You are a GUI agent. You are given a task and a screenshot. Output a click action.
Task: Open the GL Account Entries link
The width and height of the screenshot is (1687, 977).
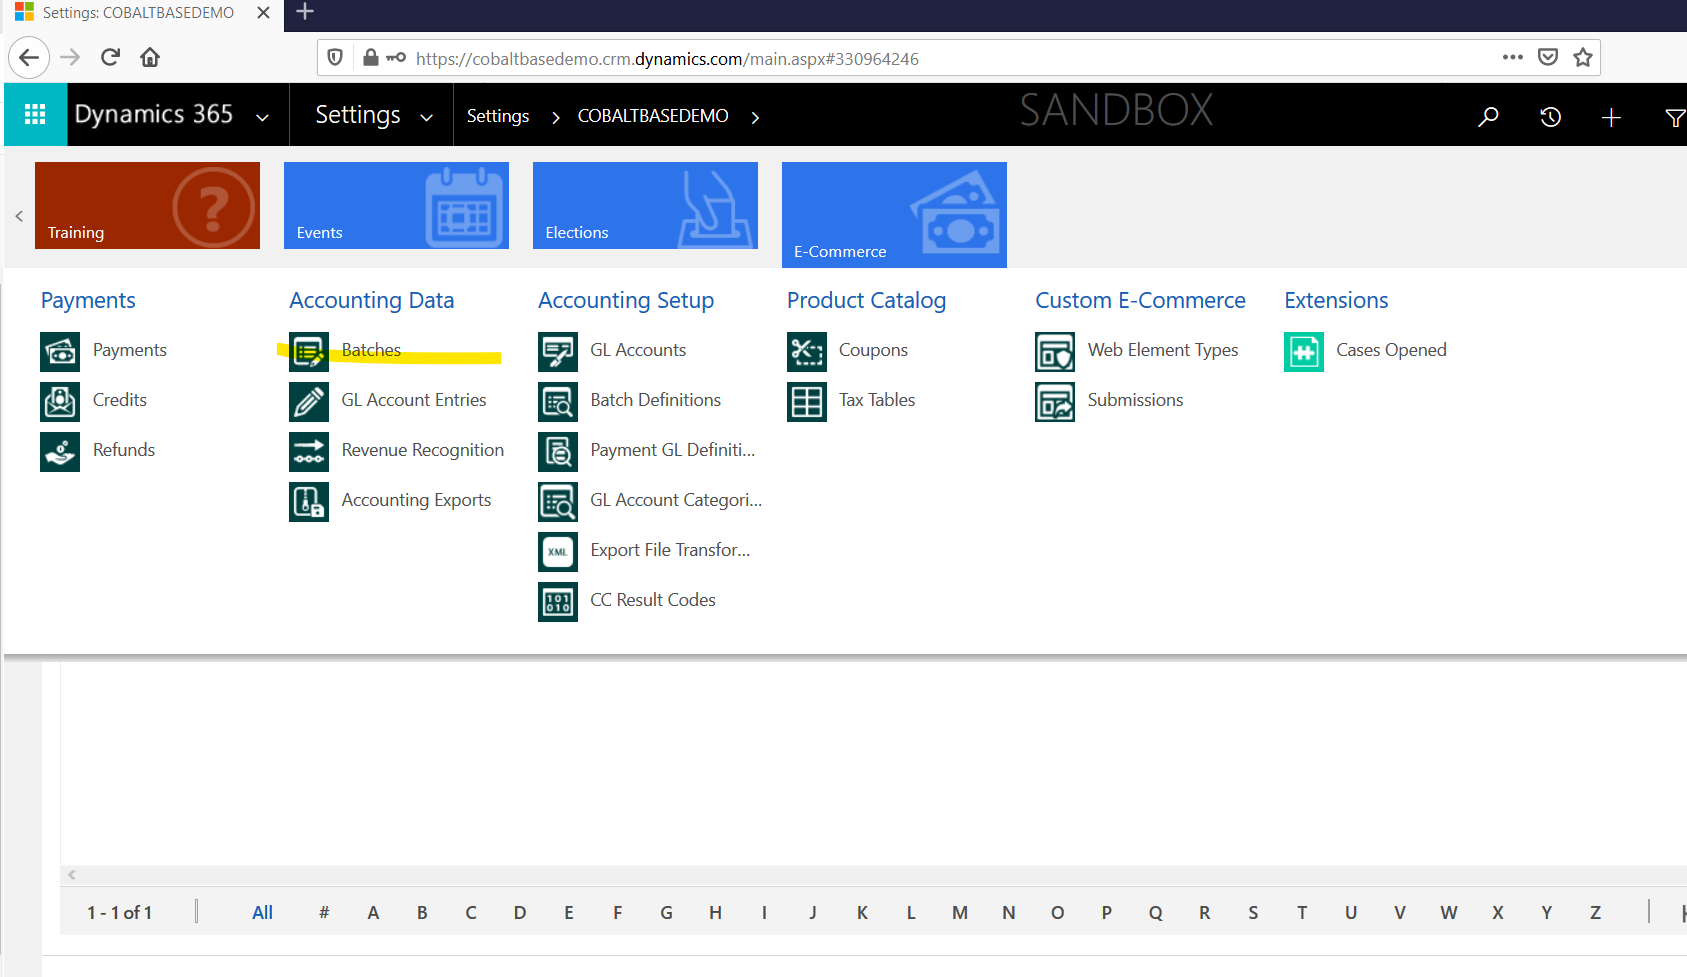coord(414,400)
